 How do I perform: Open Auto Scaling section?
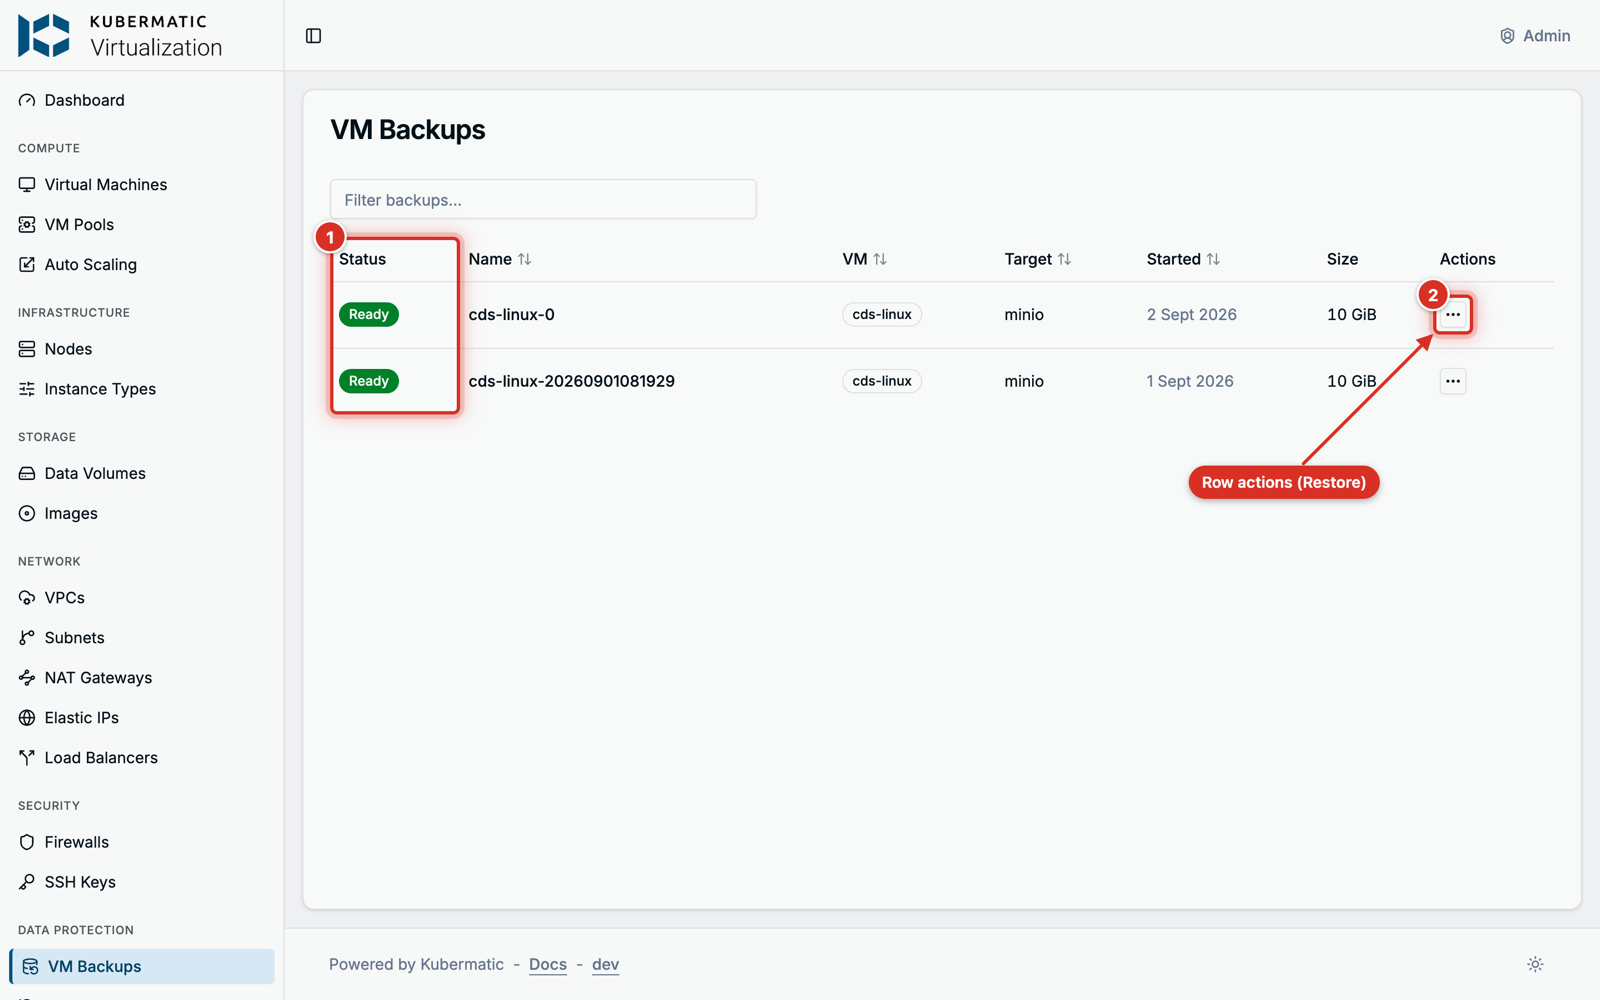[141, 264]
